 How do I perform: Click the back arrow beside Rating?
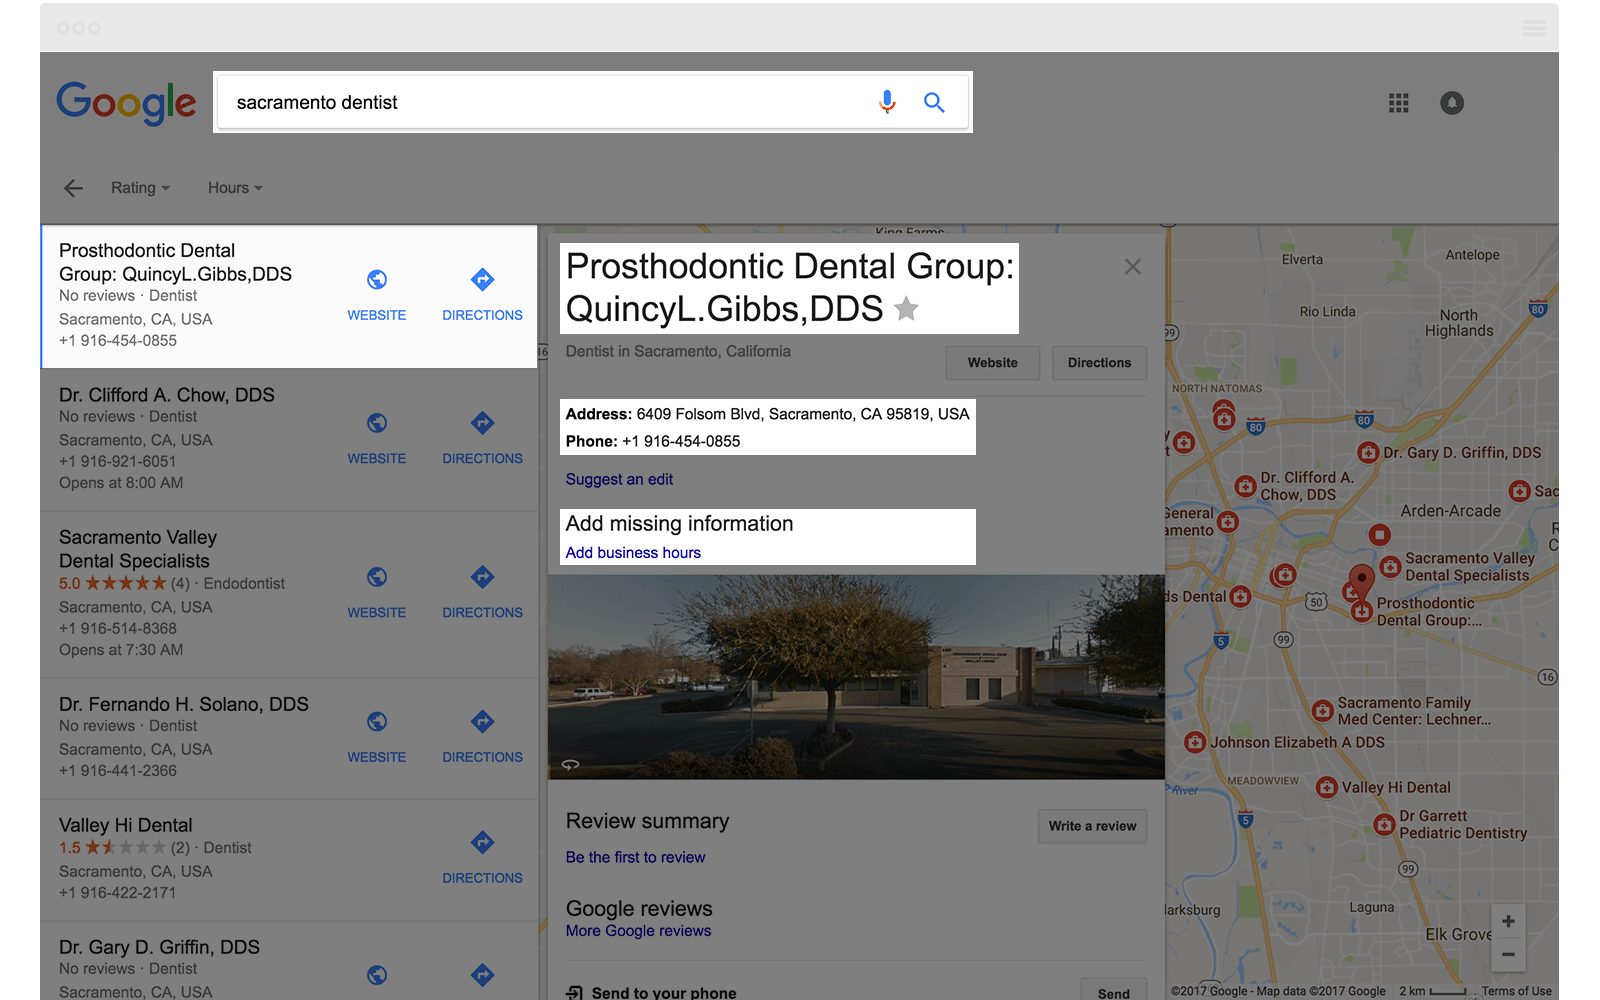coord(73,188)
